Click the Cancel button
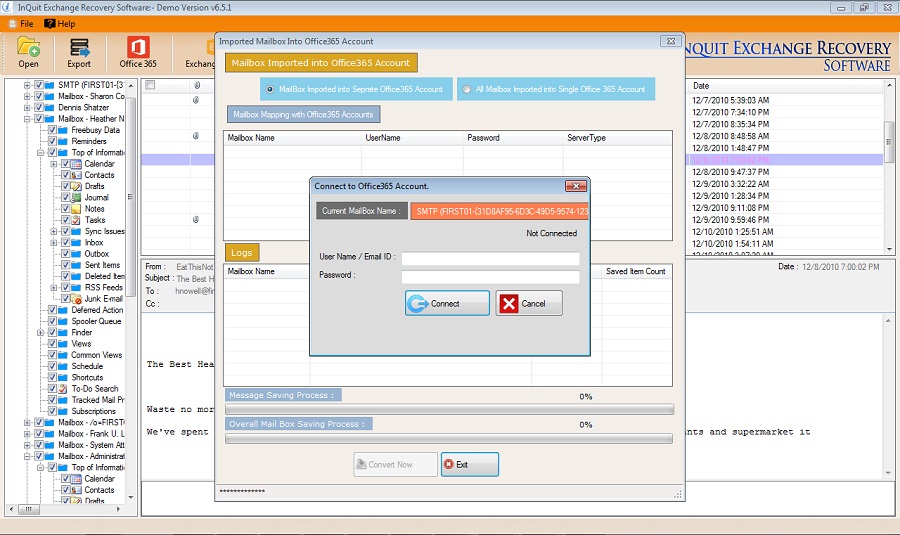Image resolution: width=900 pixels, height=535 pixels. pyautogui.click(x=529, y=303)
